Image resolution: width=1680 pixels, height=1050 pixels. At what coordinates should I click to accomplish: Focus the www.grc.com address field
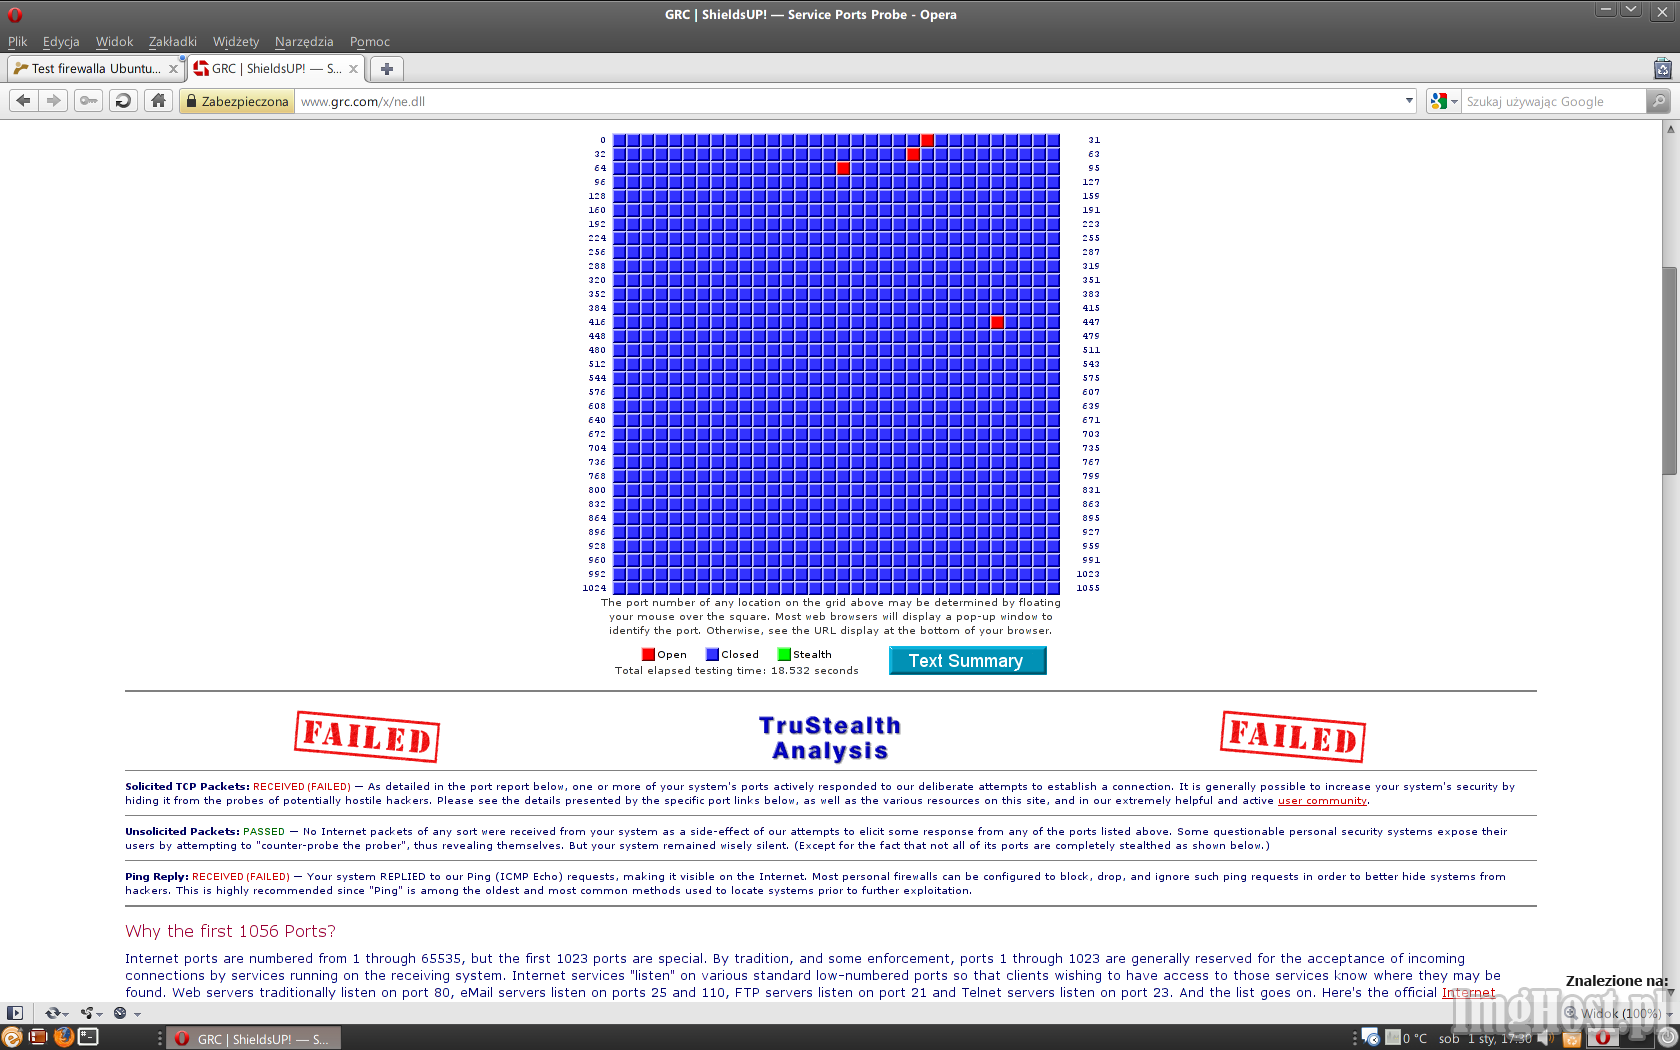pos(849,101)
